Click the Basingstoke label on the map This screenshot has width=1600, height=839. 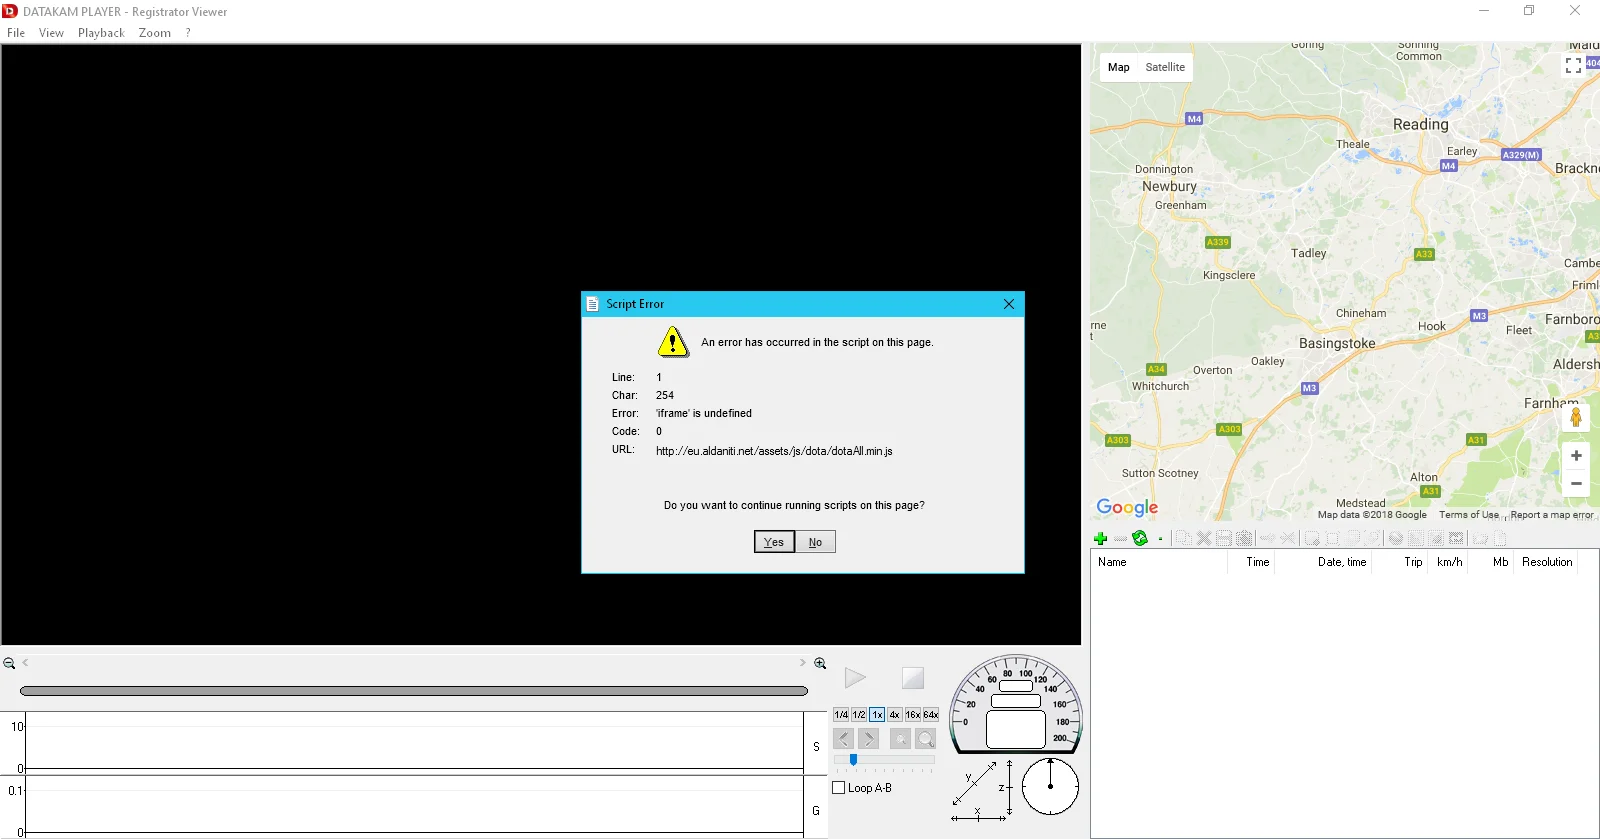pyautogui.click(x=1337, y=343)
